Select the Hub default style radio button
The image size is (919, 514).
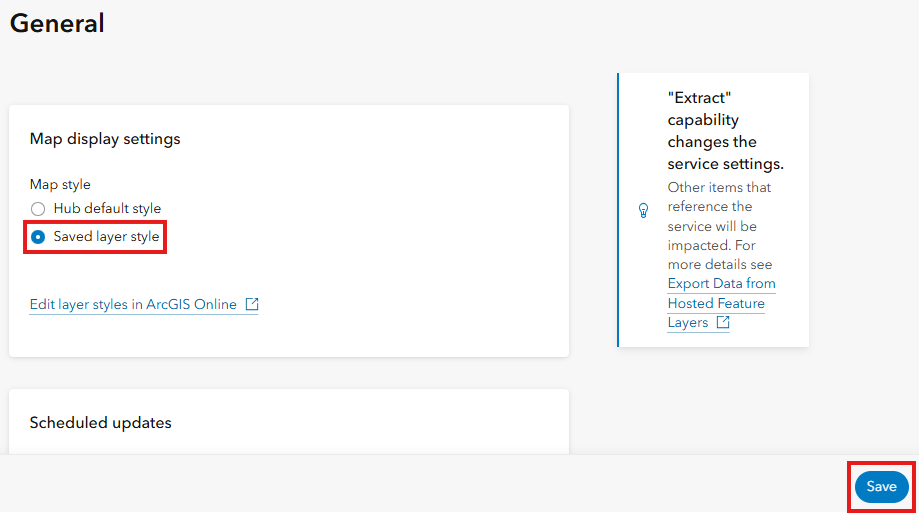38,209
